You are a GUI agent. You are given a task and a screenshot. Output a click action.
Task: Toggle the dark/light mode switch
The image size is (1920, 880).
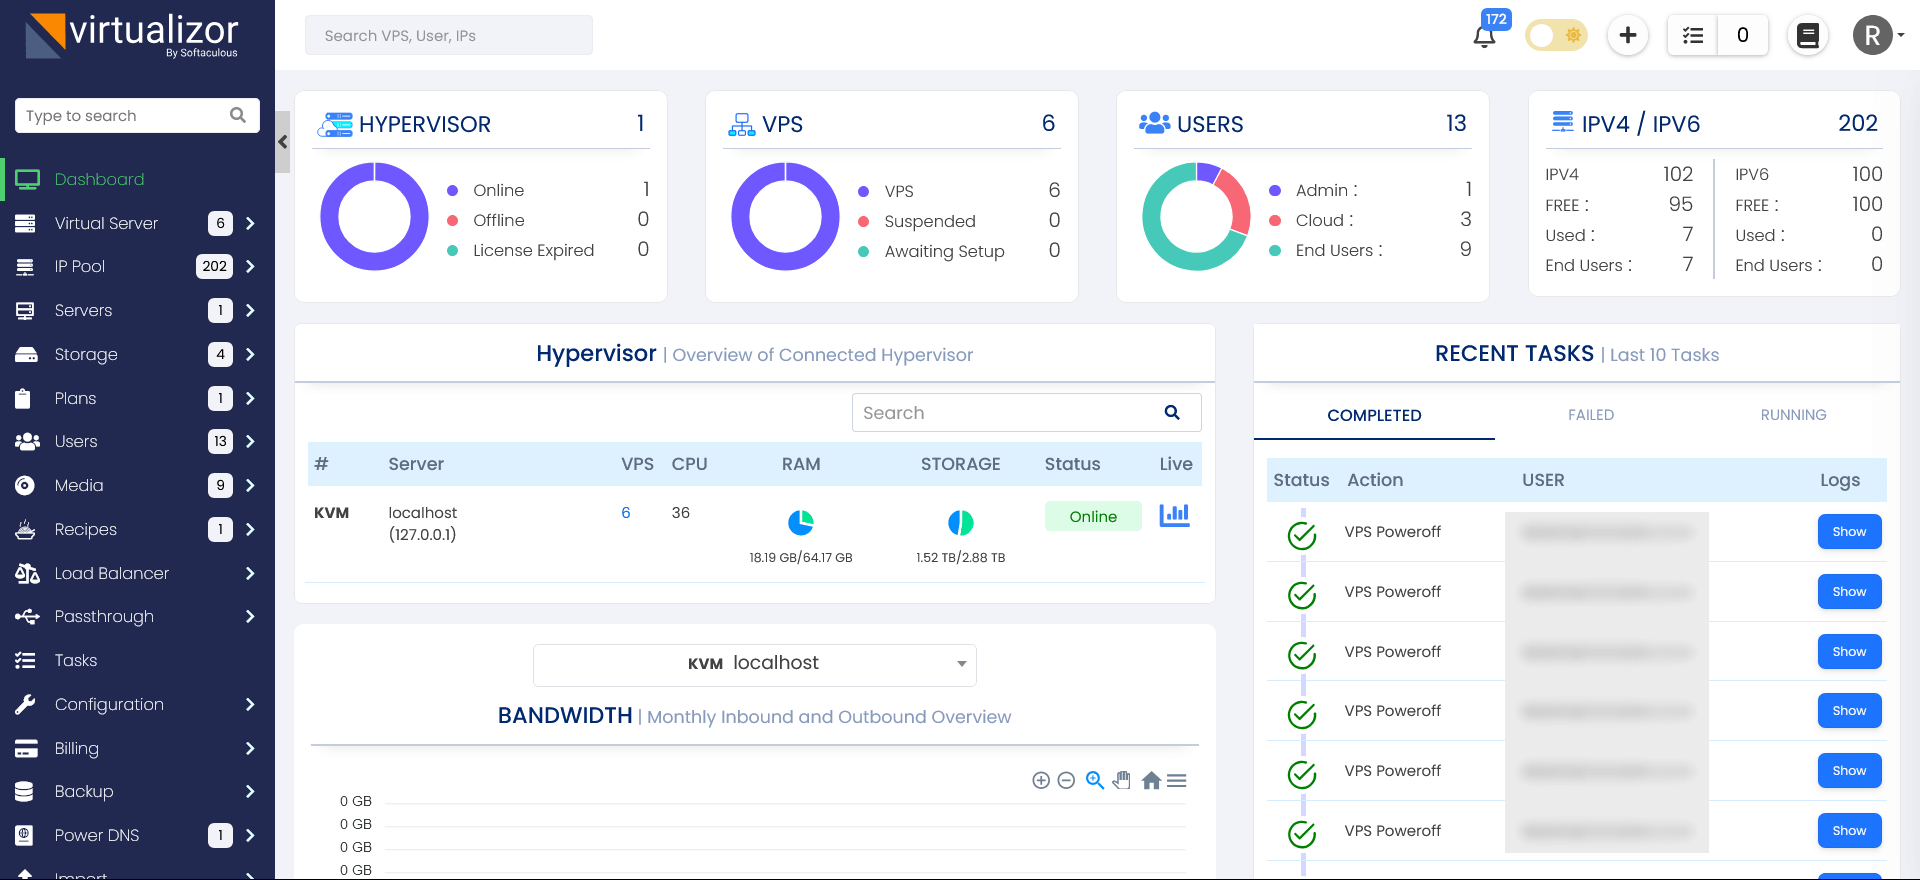(1556, 36)
